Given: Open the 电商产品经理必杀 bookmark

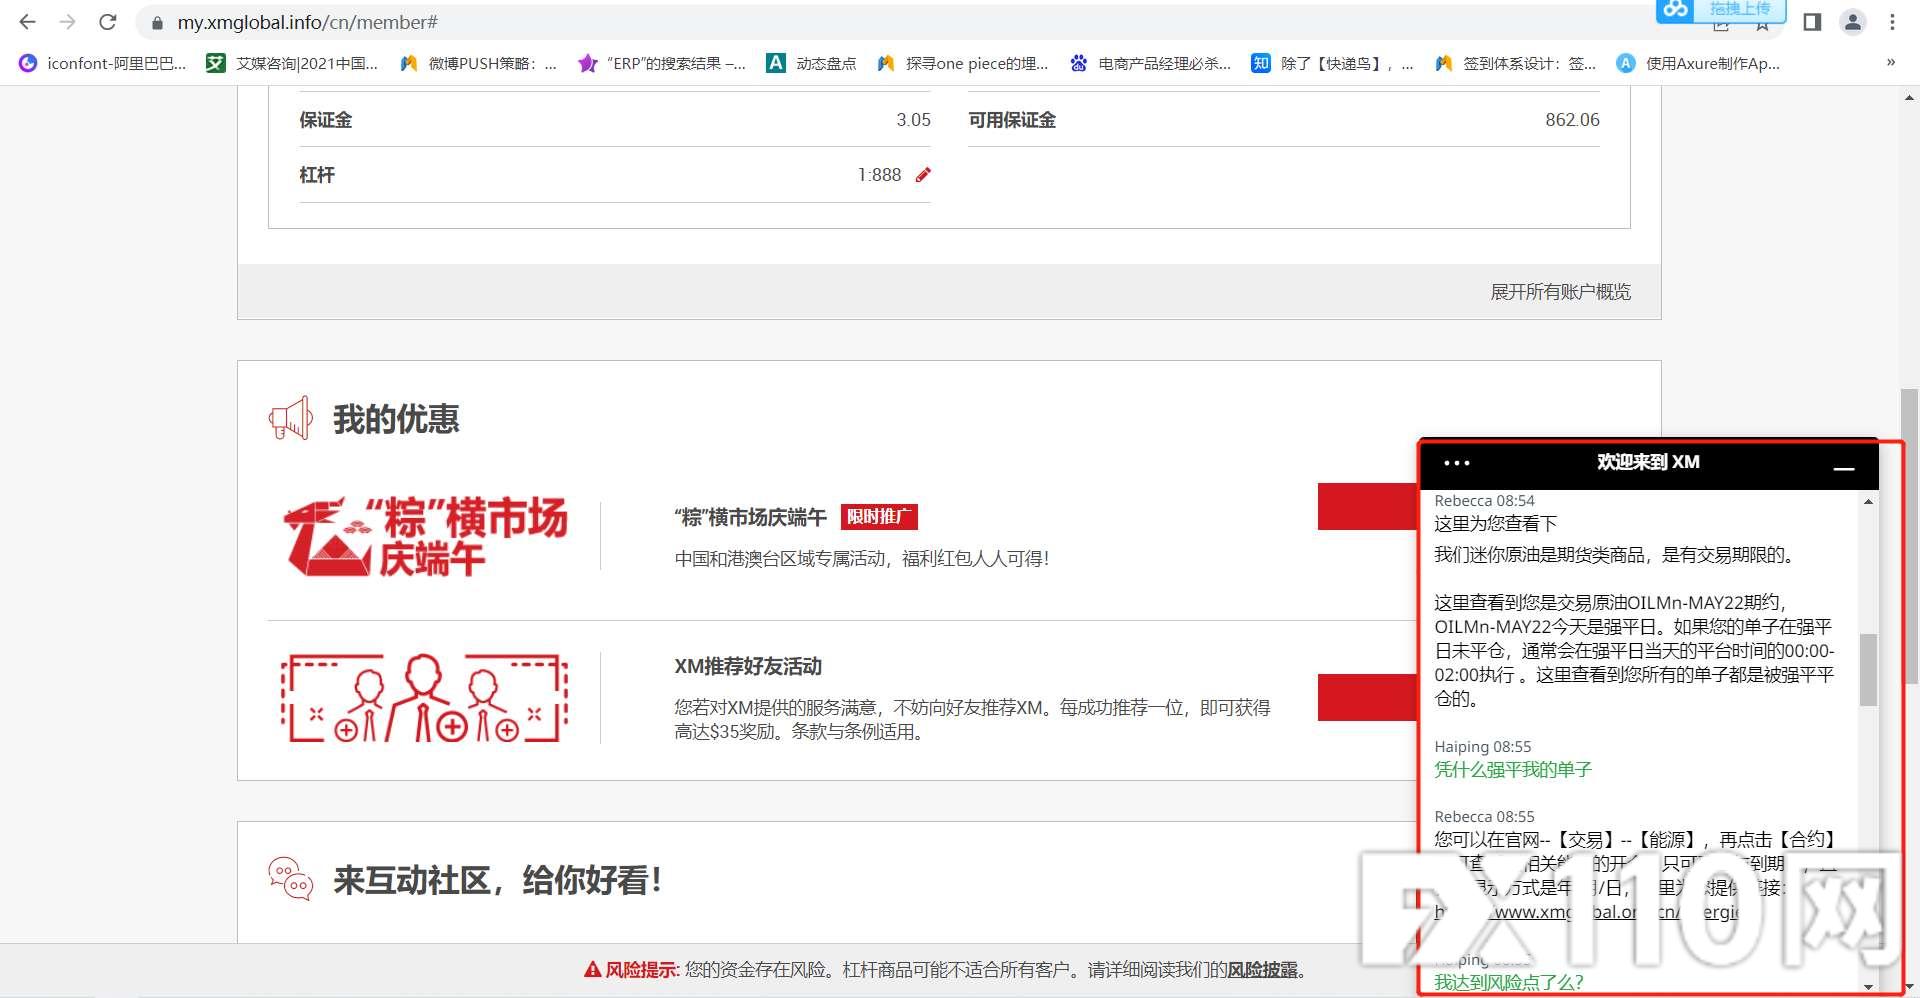Looking at the screenshot, I should 1150,63.
